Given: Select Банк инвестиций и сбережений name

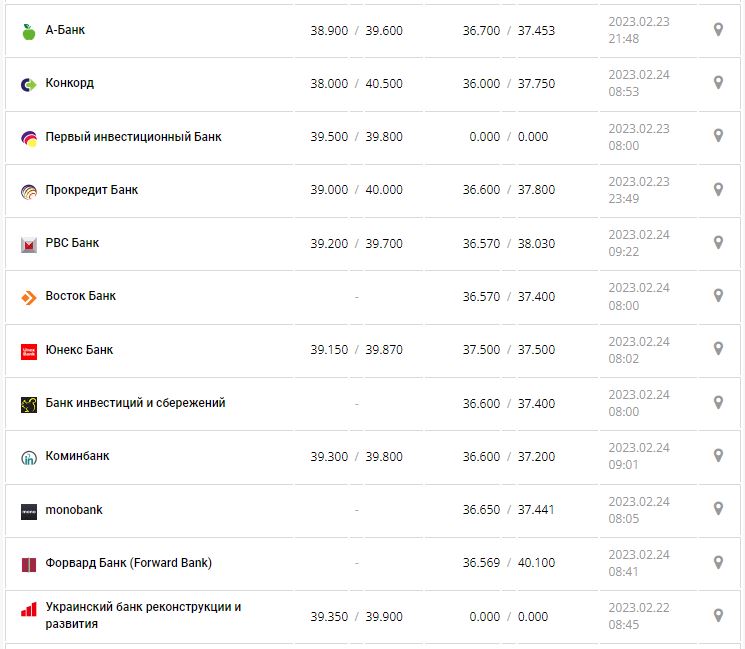Looking at the screenshot, I should pyautogui.click(x=135, y=403).
